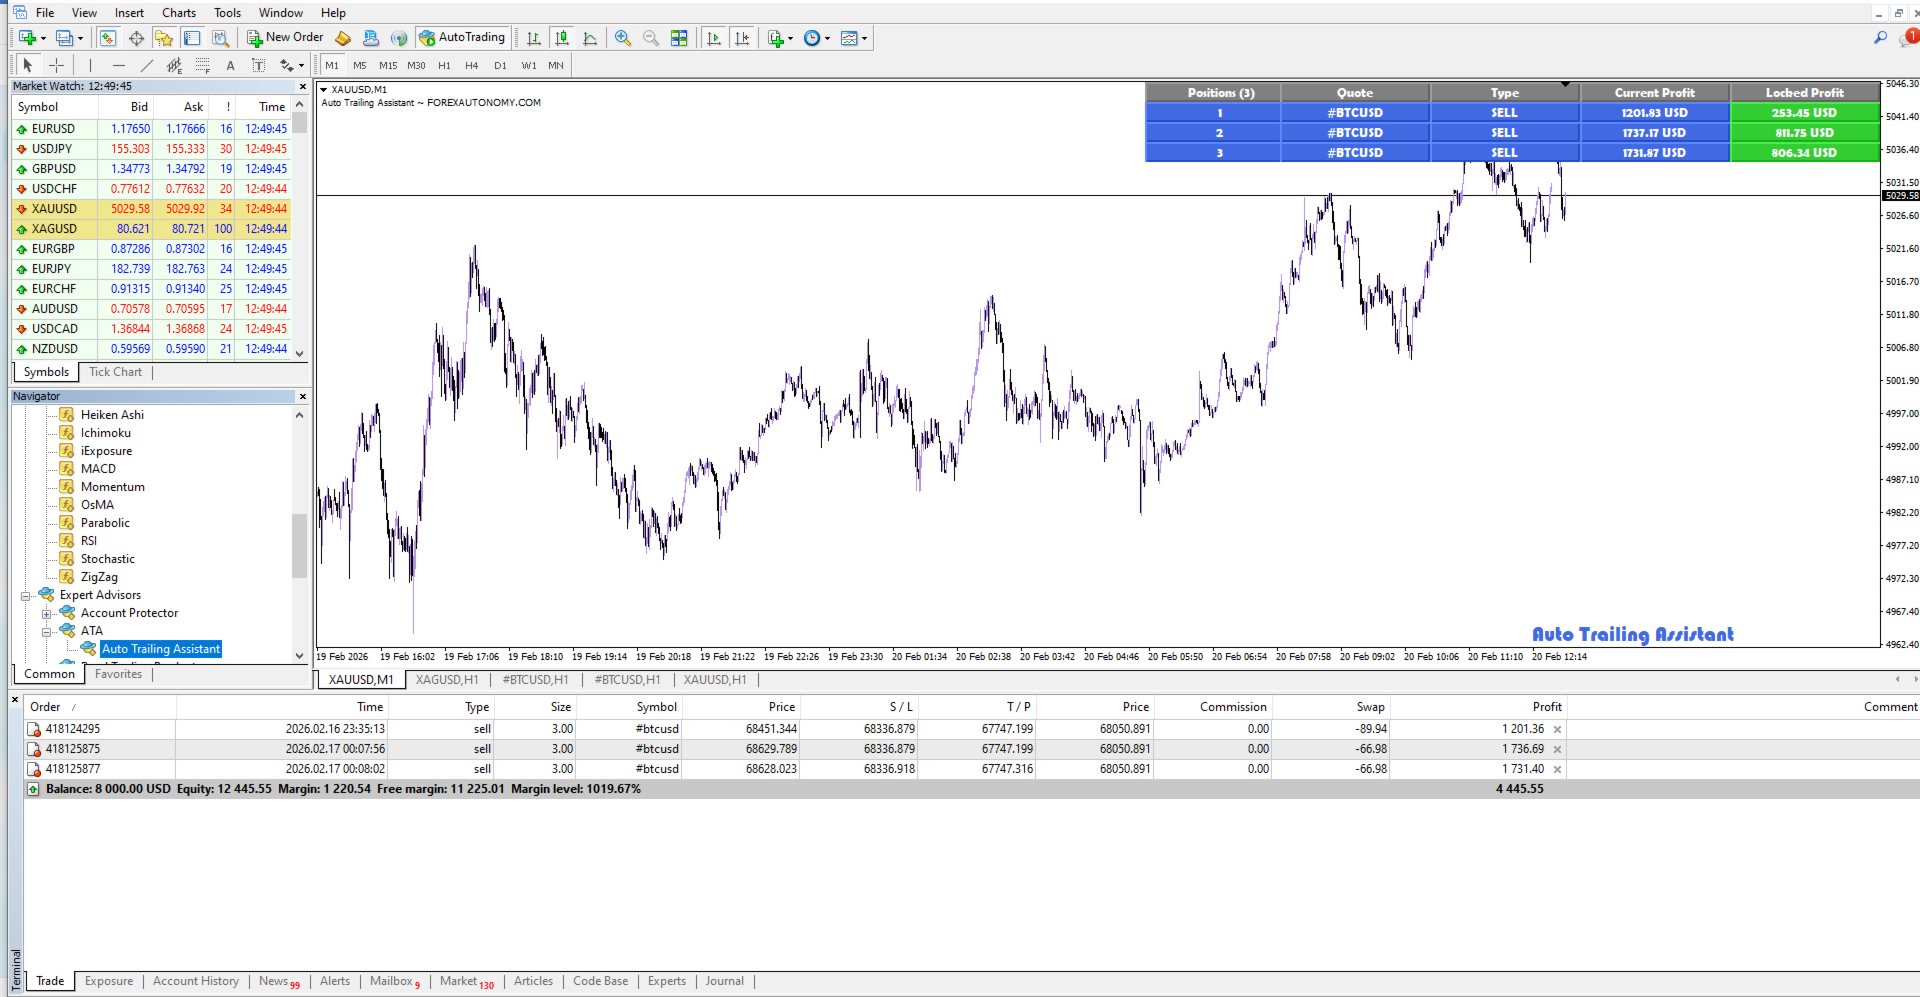This screenshot has height=997, width=1920.
Task: Select the Cursor tool
Action: [28, 65]
